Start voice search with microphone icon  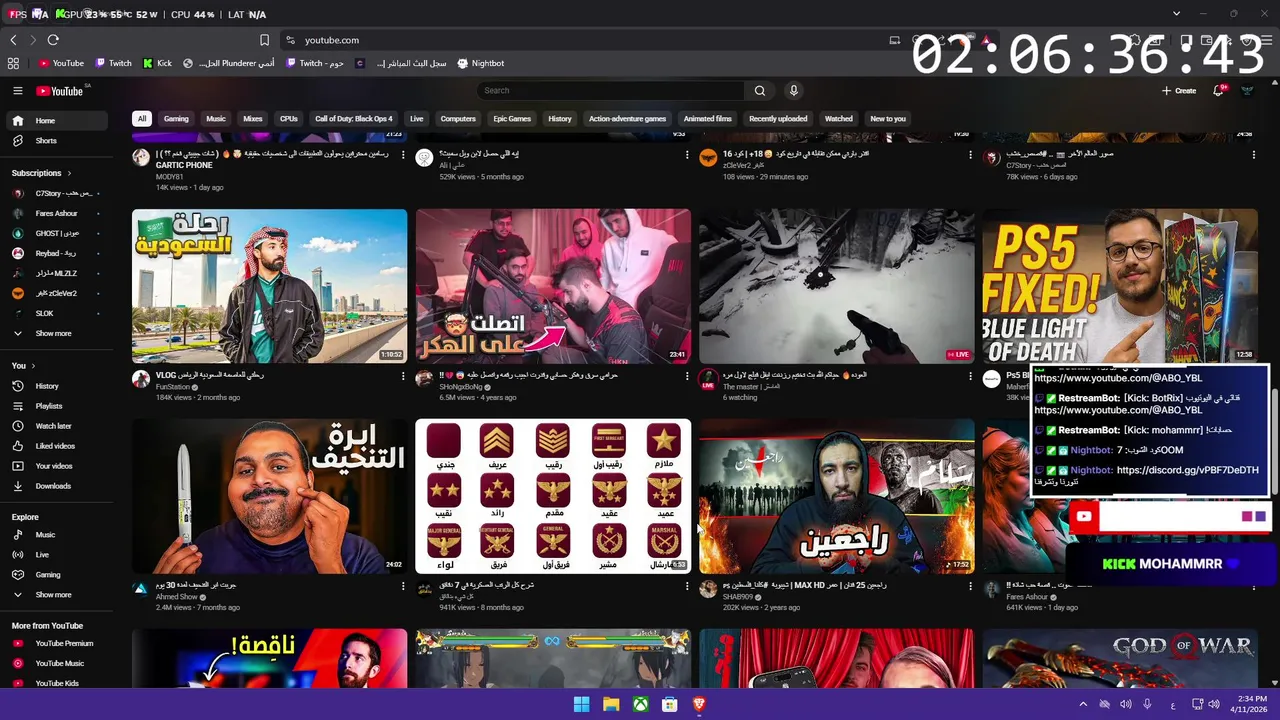coord(794,91)
